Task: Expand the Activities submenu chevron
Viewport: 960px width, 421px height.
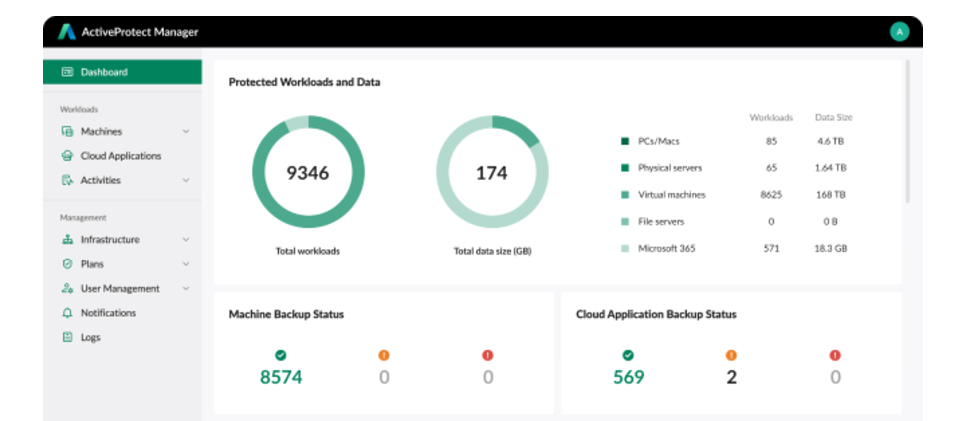Action: [186, 180]
